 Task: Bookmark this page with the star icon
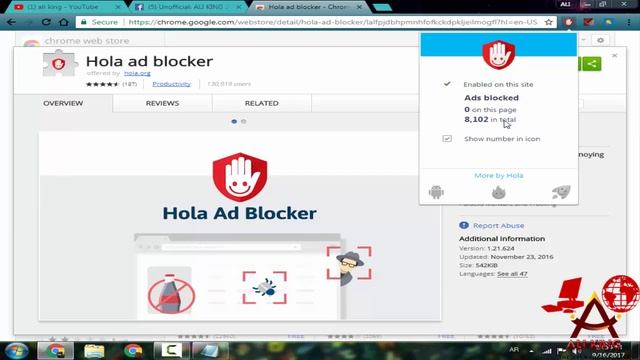point(549,22)
